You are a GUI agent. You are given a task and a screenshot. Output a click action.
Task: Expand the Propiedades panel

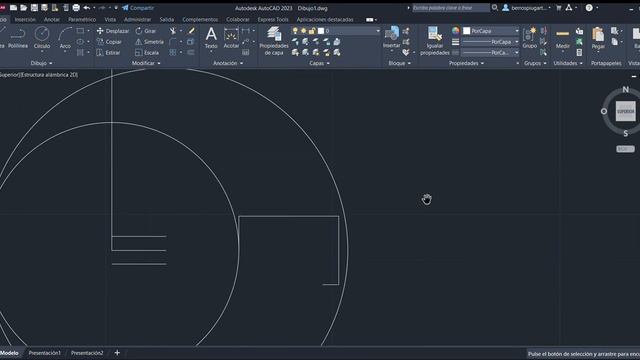point(466,63)
